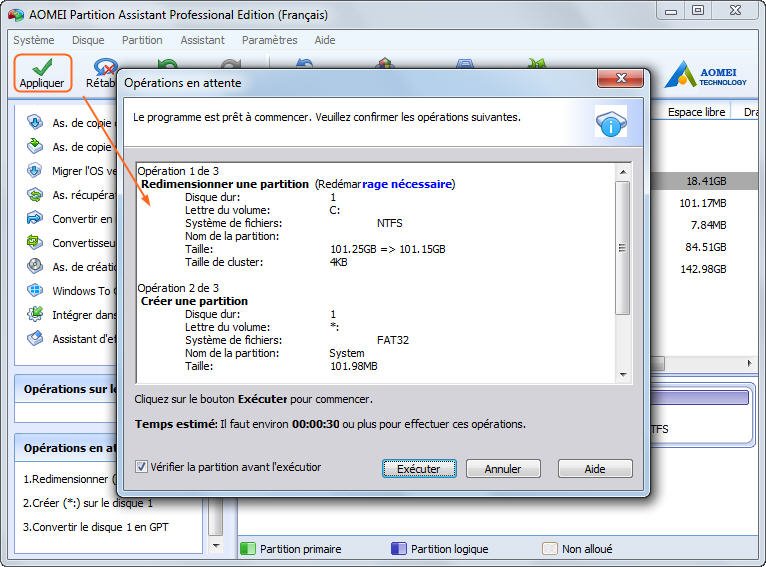Click the Espace libre column header
Image resolution: width=766 pixels, height=567 pixels.
[x=696, y=112]
